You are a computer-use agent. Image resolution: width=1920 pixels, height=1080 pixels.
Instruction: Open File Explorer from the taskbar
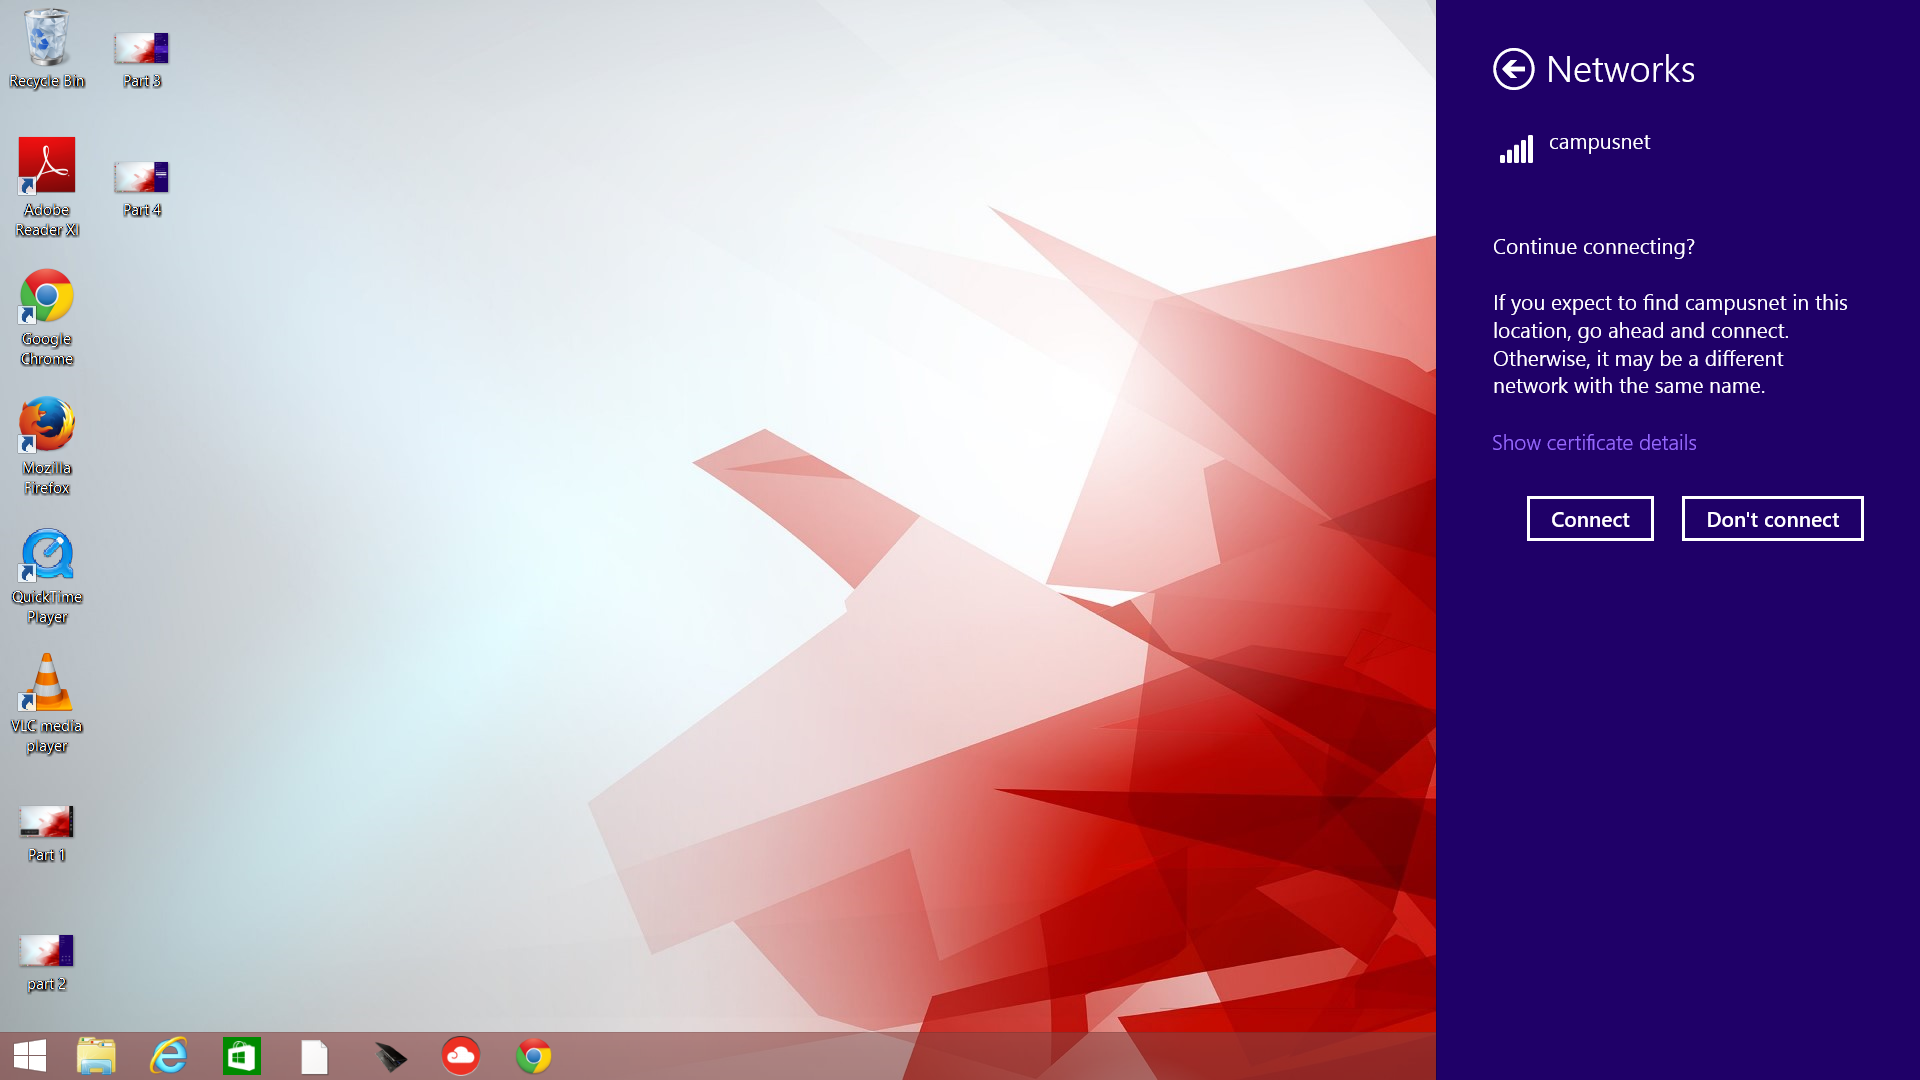96,1056
